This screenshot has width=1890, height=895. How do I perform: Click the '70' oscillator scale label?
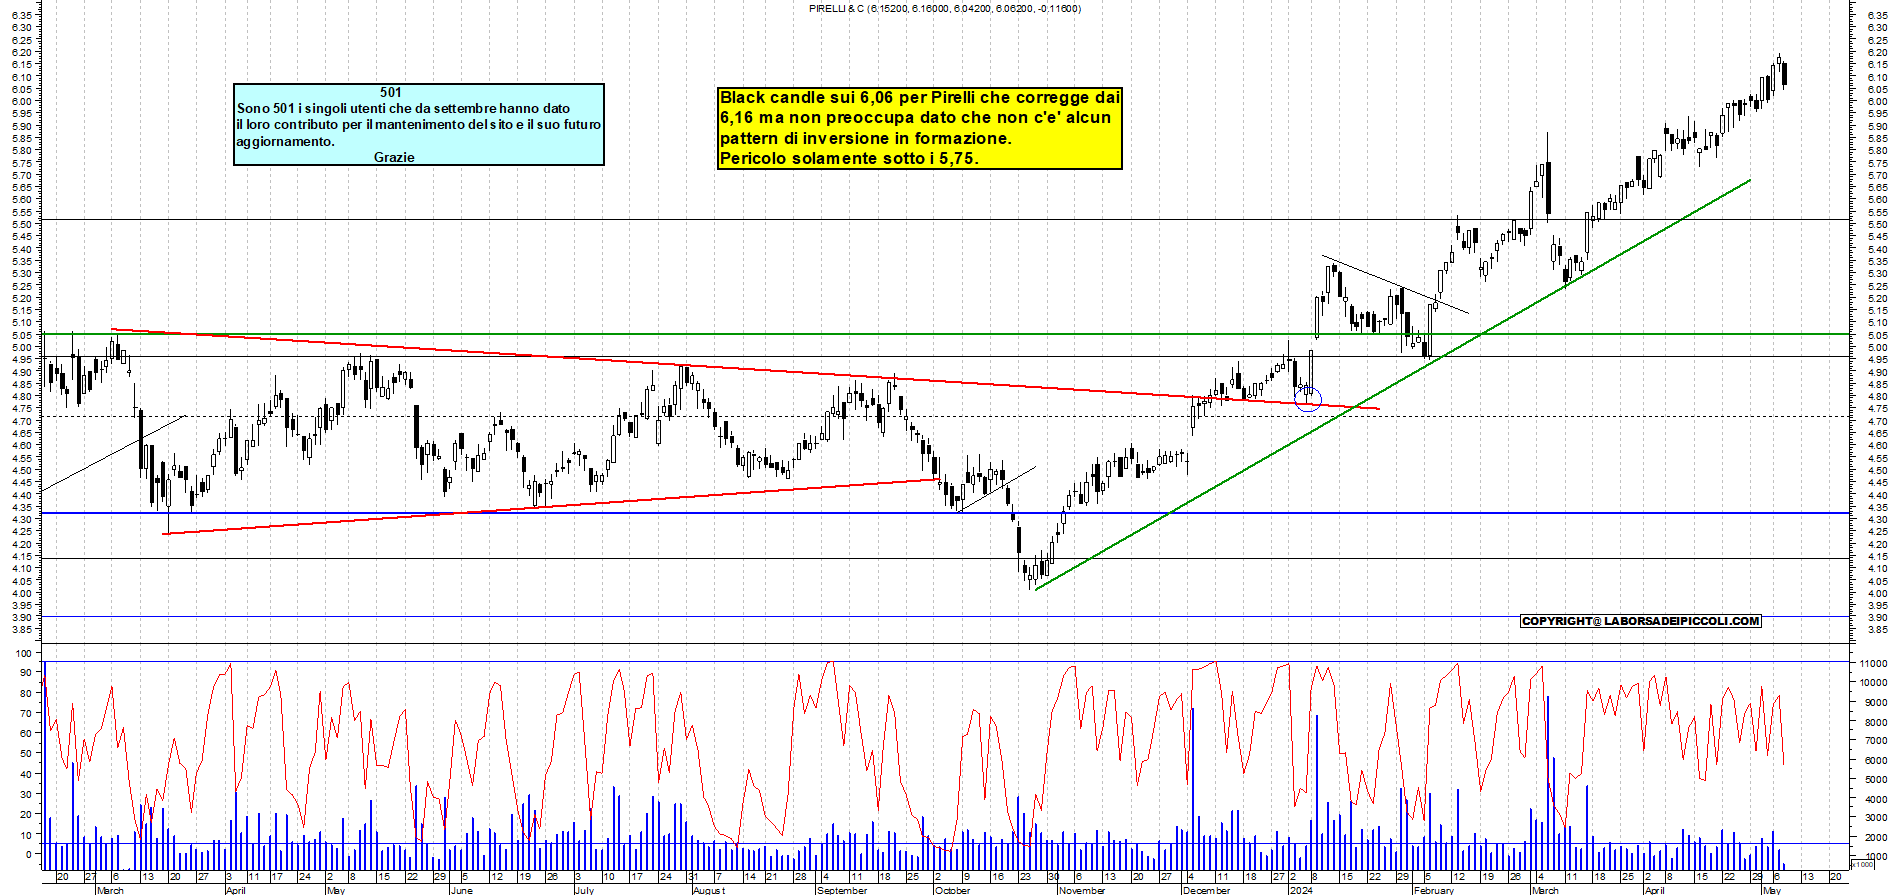[x=25, y=713]
